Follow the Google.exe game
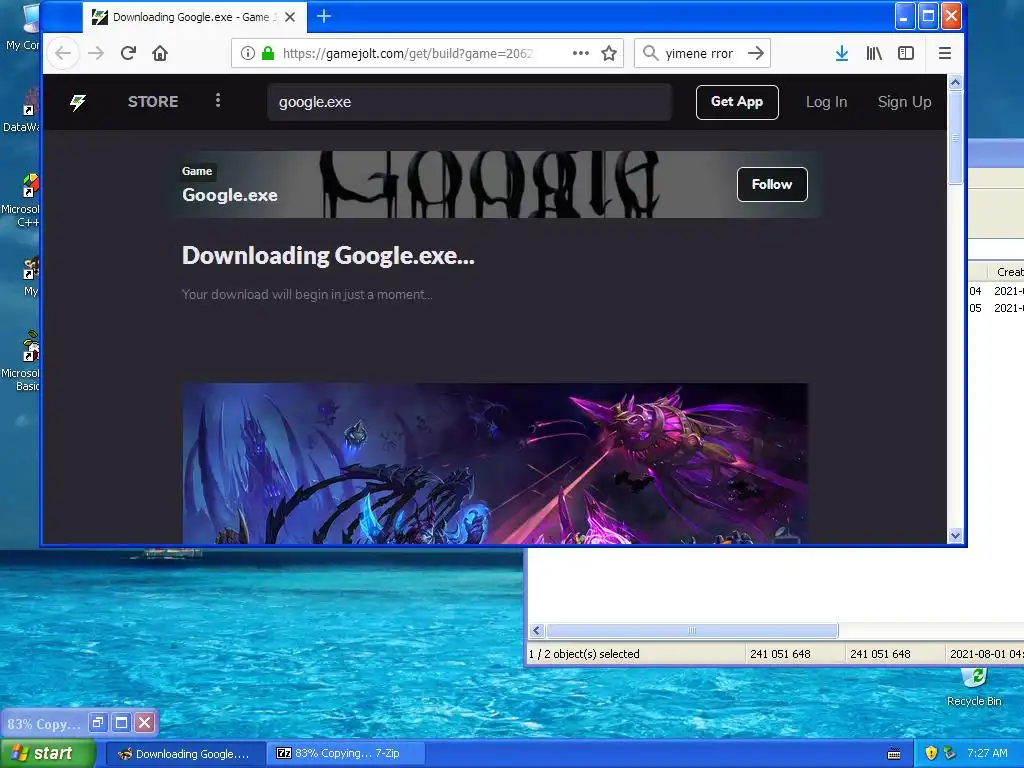Viewport: 1024px width, 768px height. point(772,184)
